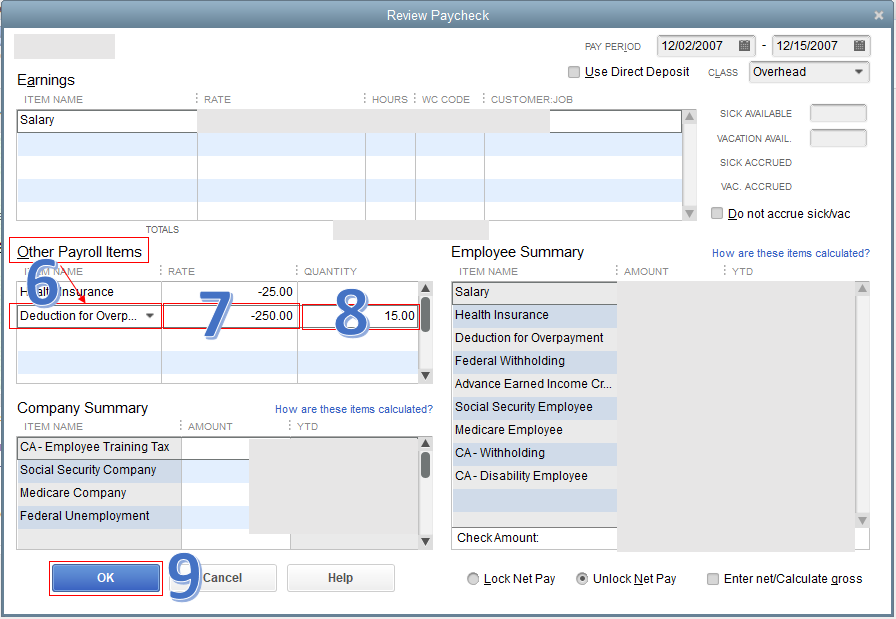This screenshot has width=896, height=619.
Task: Click QUANTITY column header in Other Payroll Items
Action: (330, 271)
